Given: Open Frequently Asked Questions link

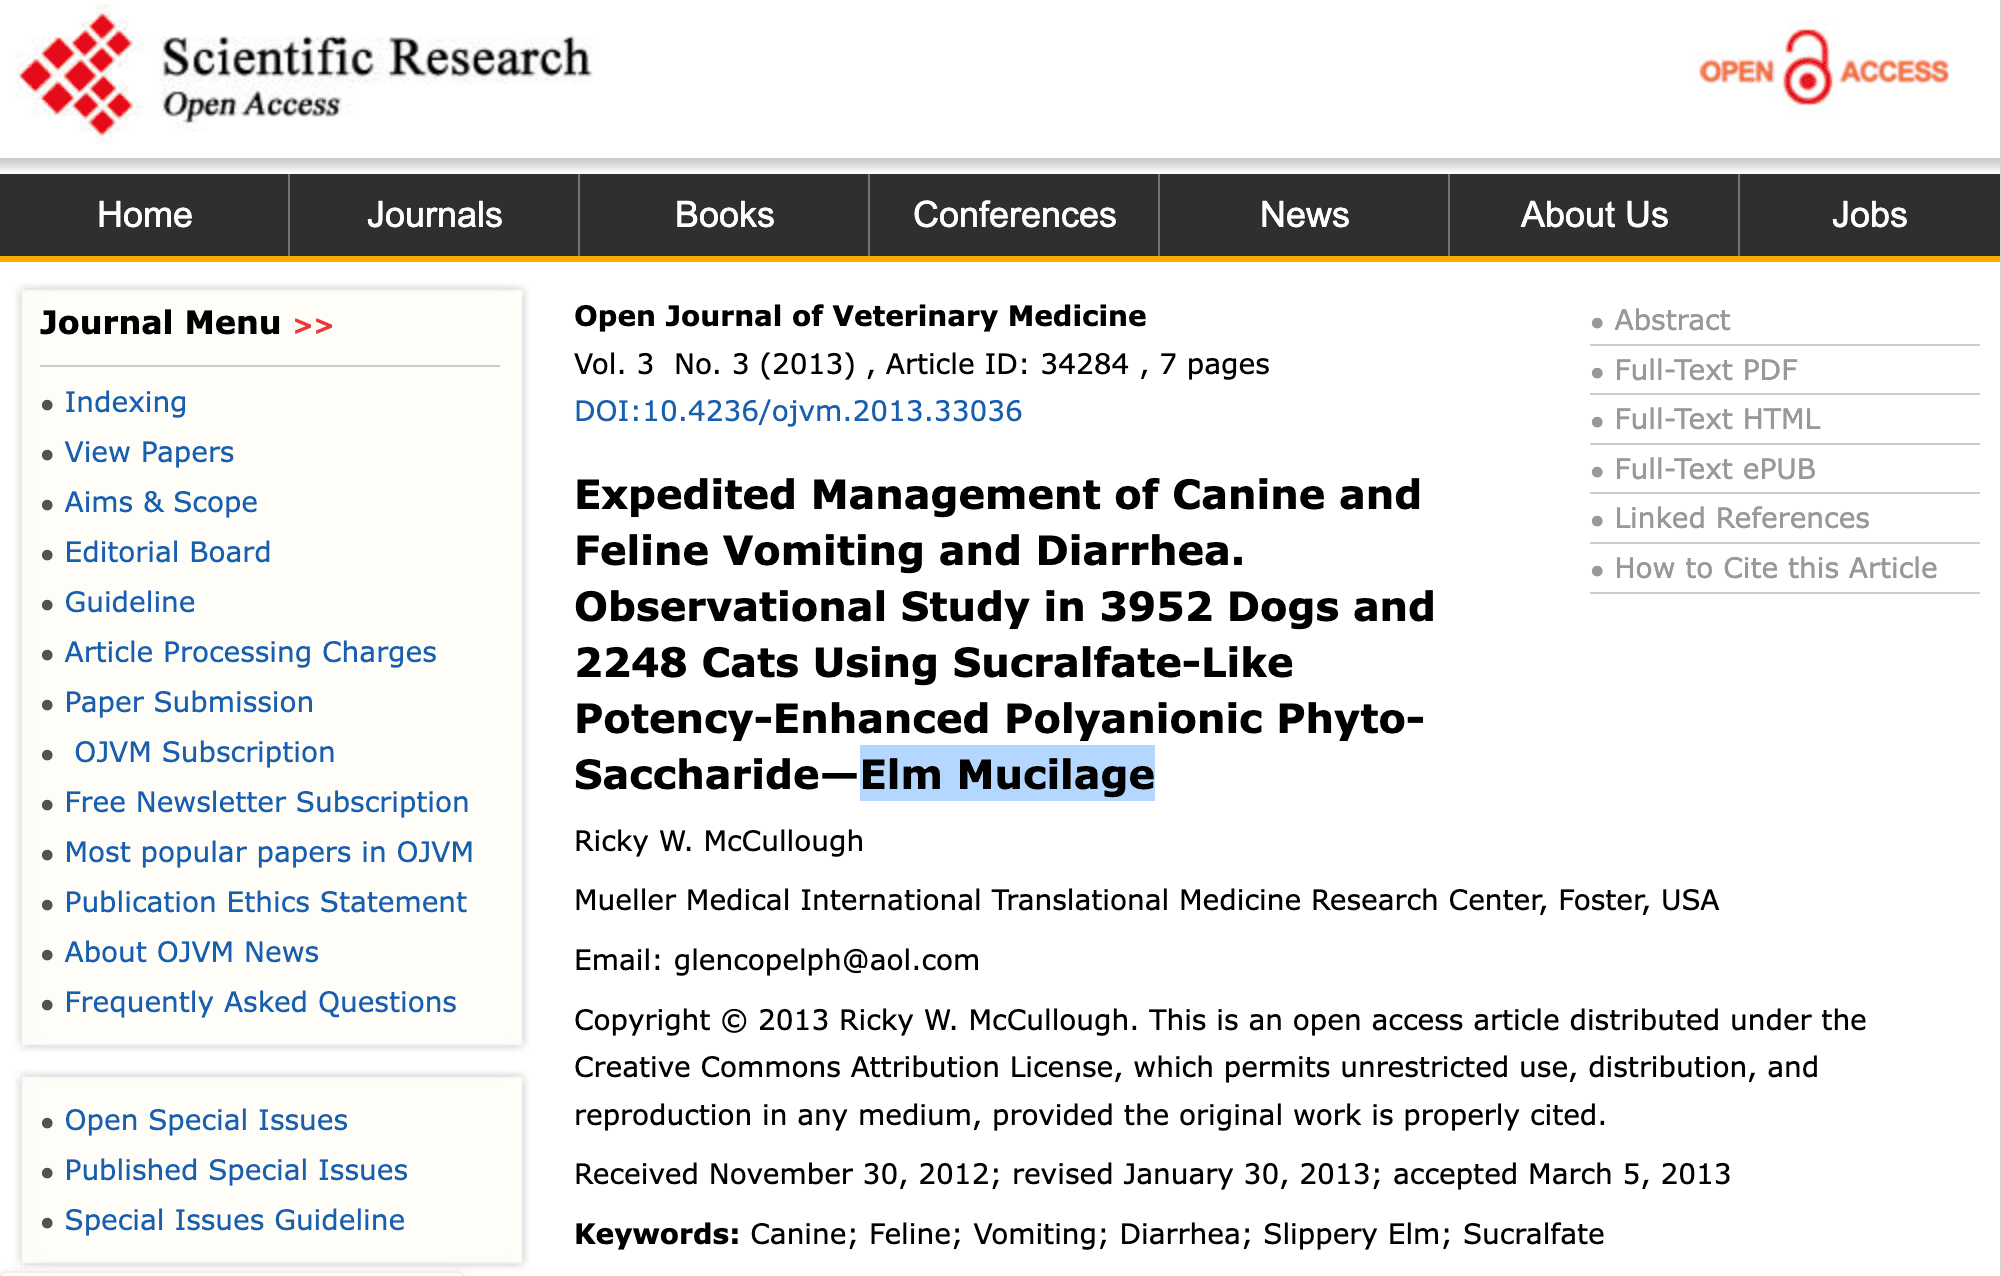Looking at the screenshot, I should coord(260,1002).
